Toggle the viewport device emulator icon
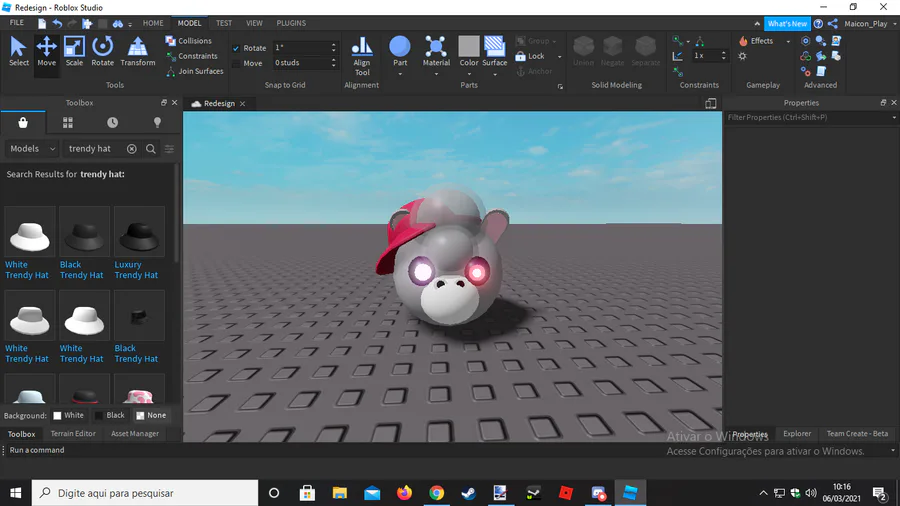This screenshot has height=506, width=900. pyautogui.click(x=711, y=103)
